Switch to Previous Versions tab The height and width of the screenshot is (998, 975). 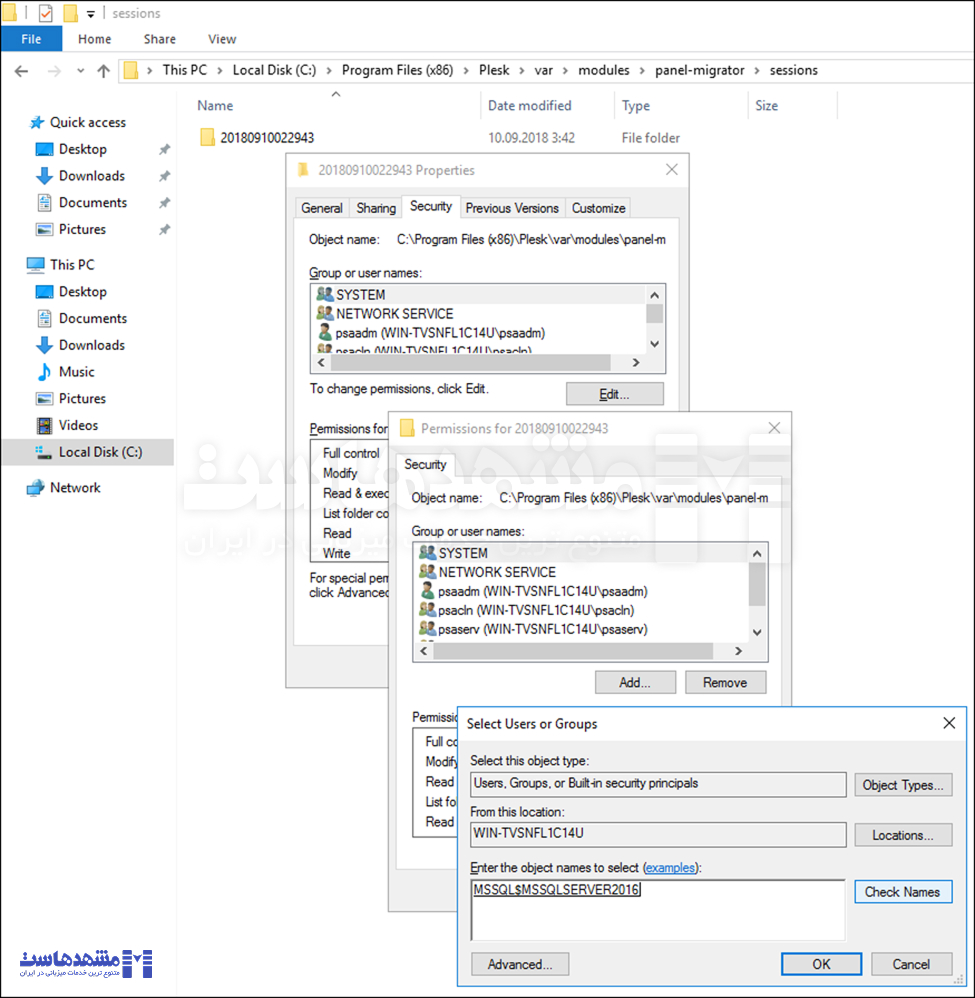[512, 208]
